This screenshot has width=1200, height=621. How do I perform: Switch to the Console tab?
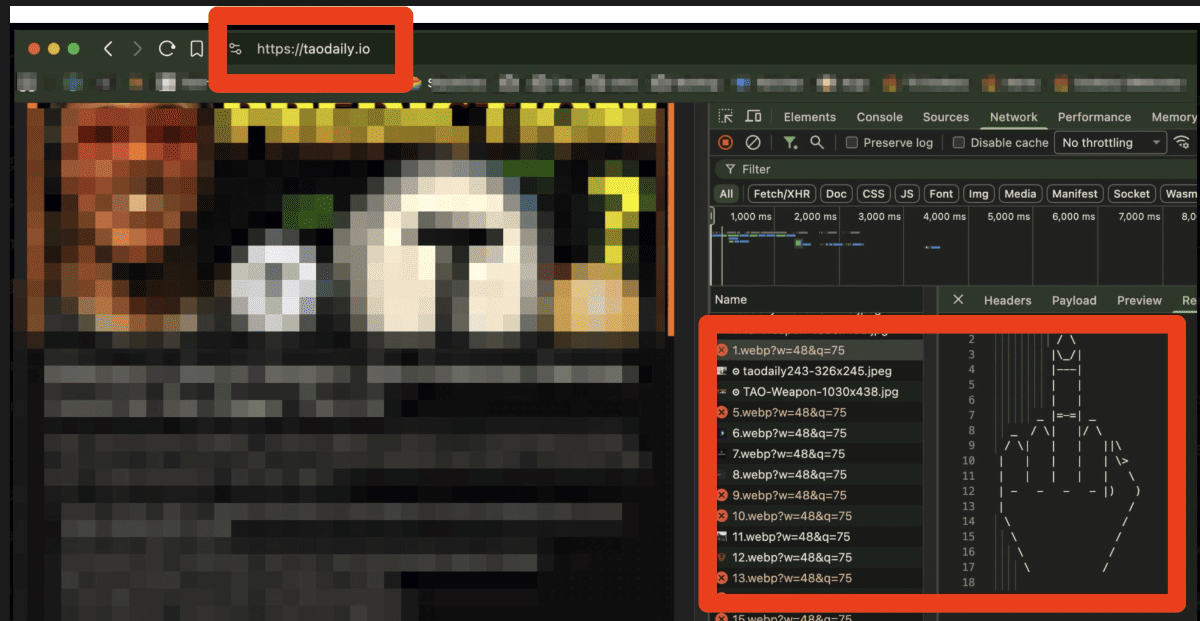879,117
